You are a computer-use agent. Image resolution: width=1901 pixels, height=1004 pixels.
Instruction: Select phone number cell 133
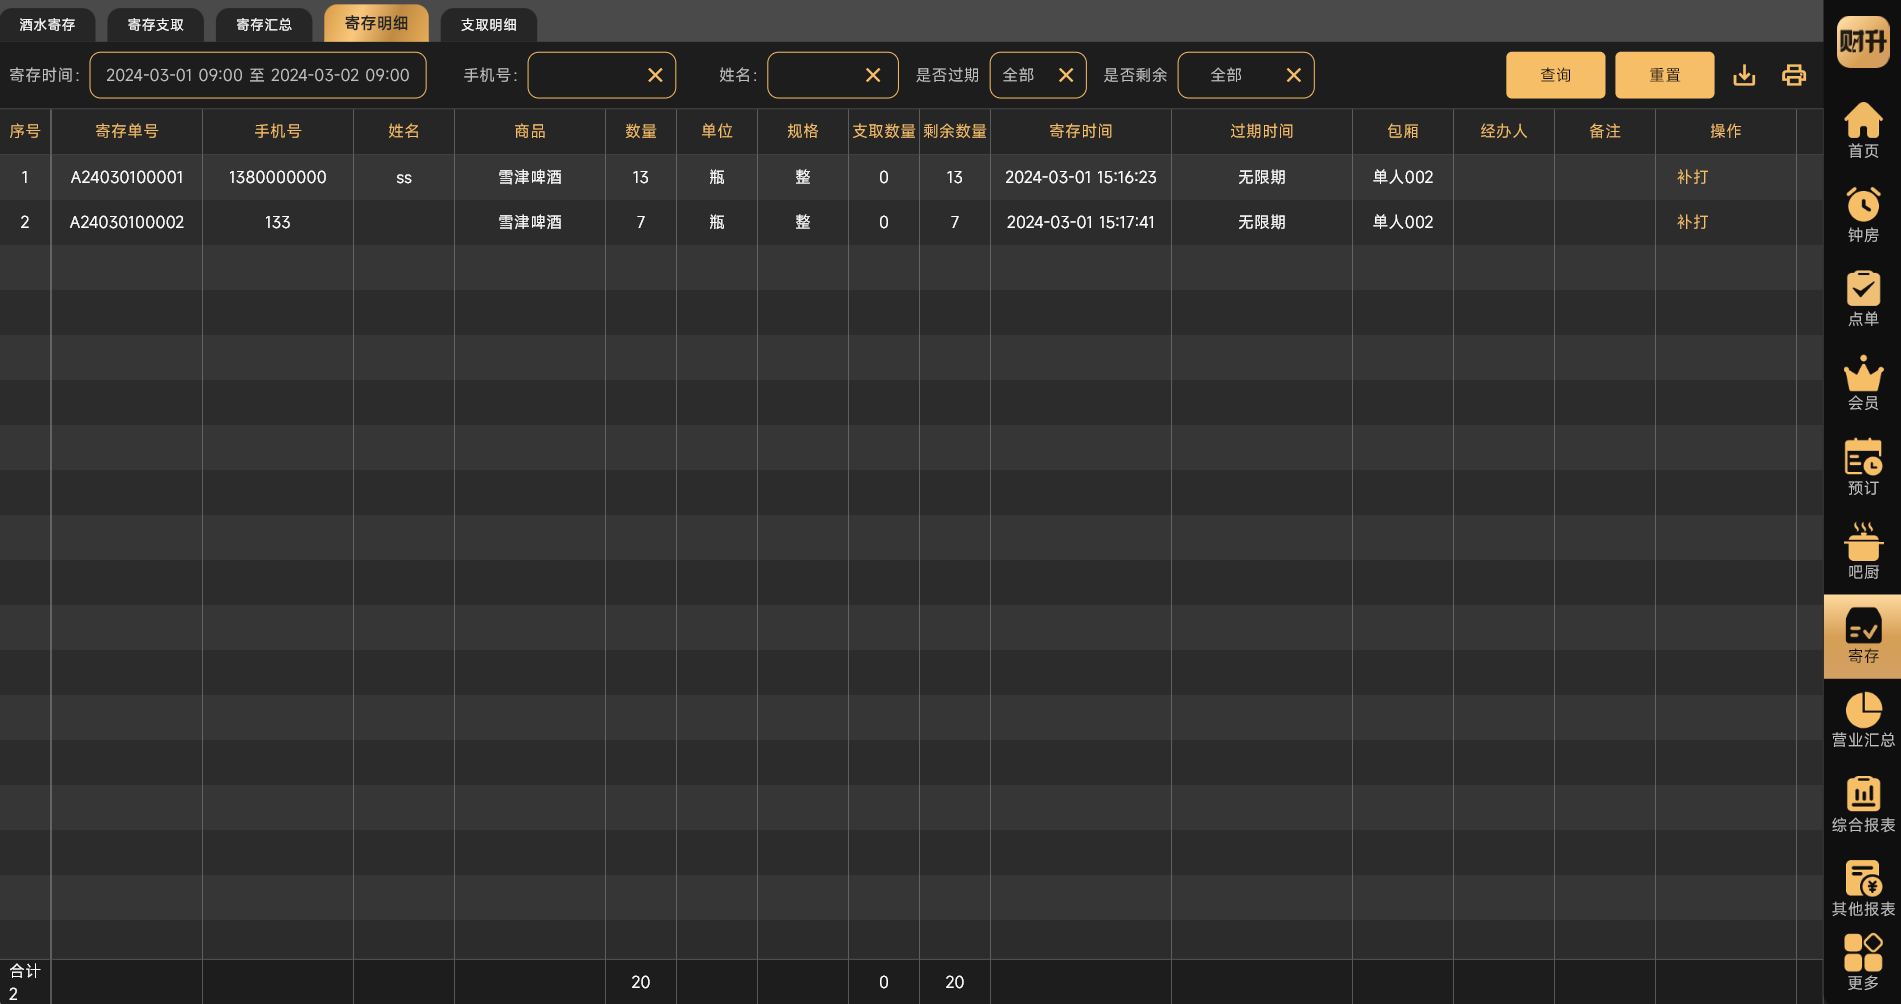[278, 222]
